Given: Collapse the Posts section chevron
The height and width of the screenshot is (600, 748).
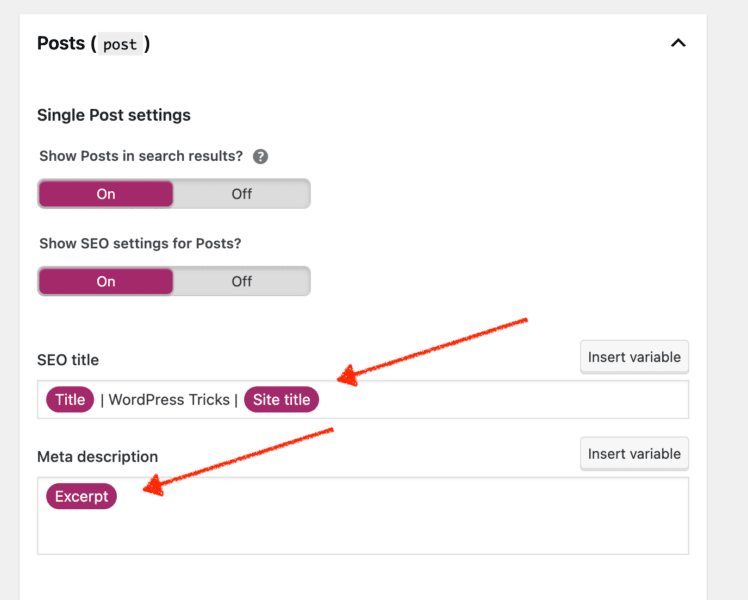Looking at the screenshot, I should [678, 43].
